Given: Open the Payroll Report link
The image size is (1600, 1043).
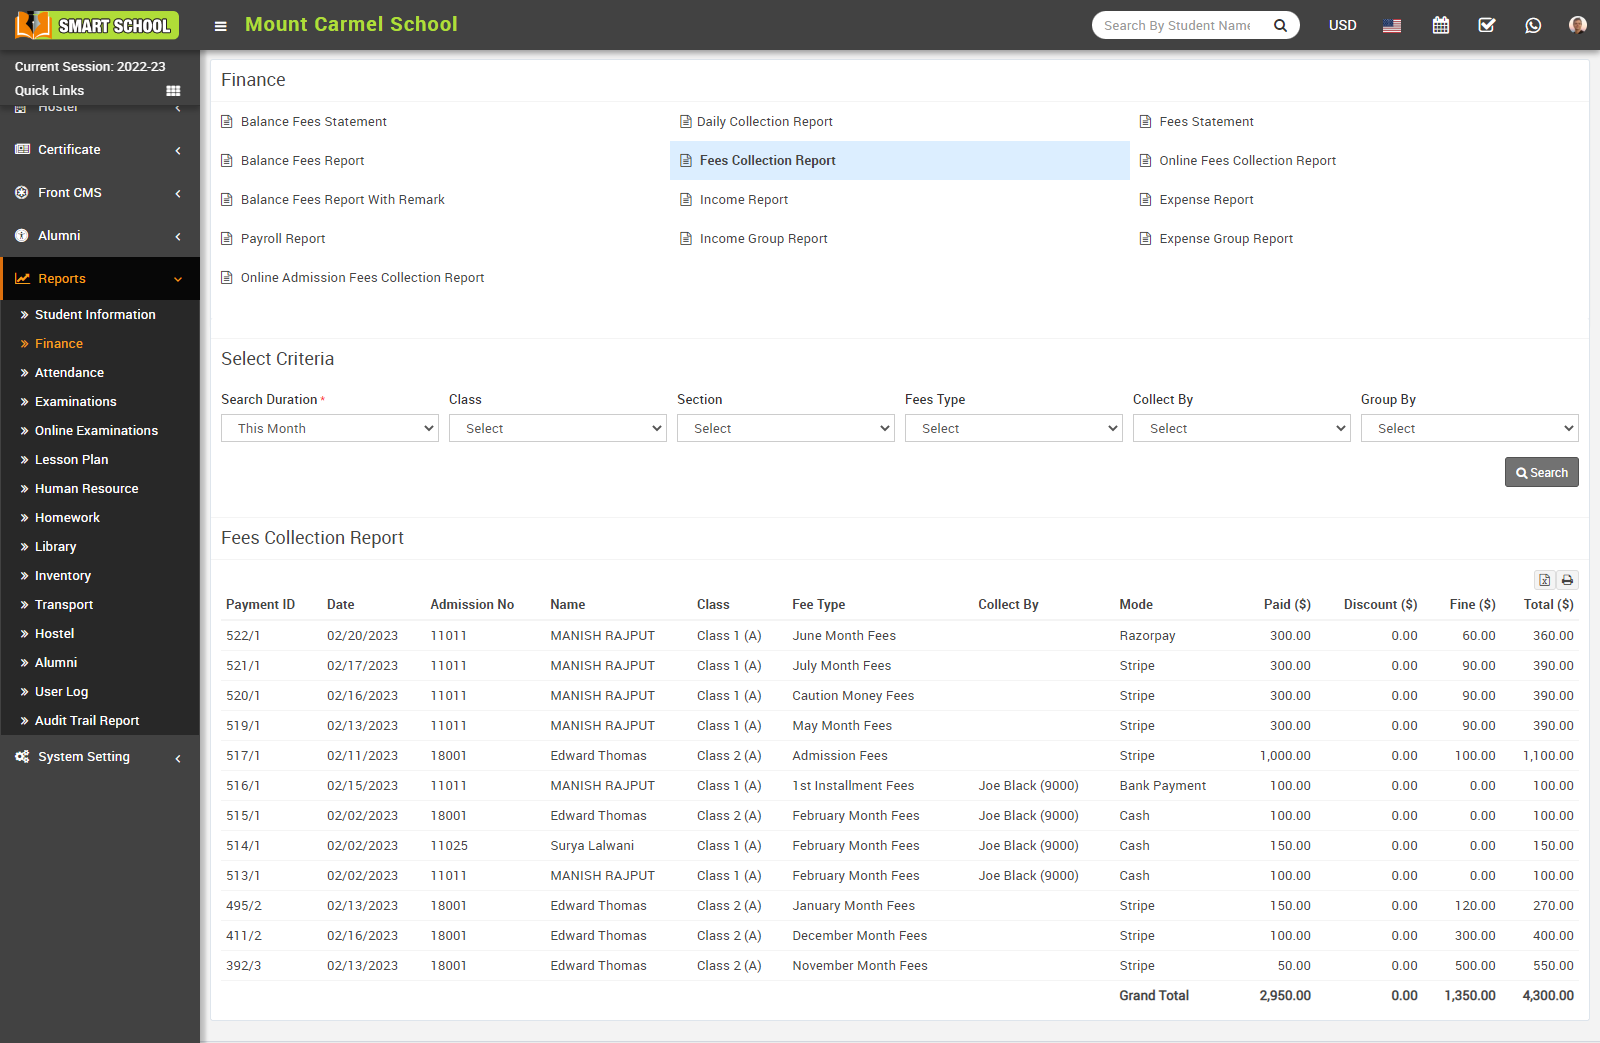Looking at the screenshot, I should [283, 239].
